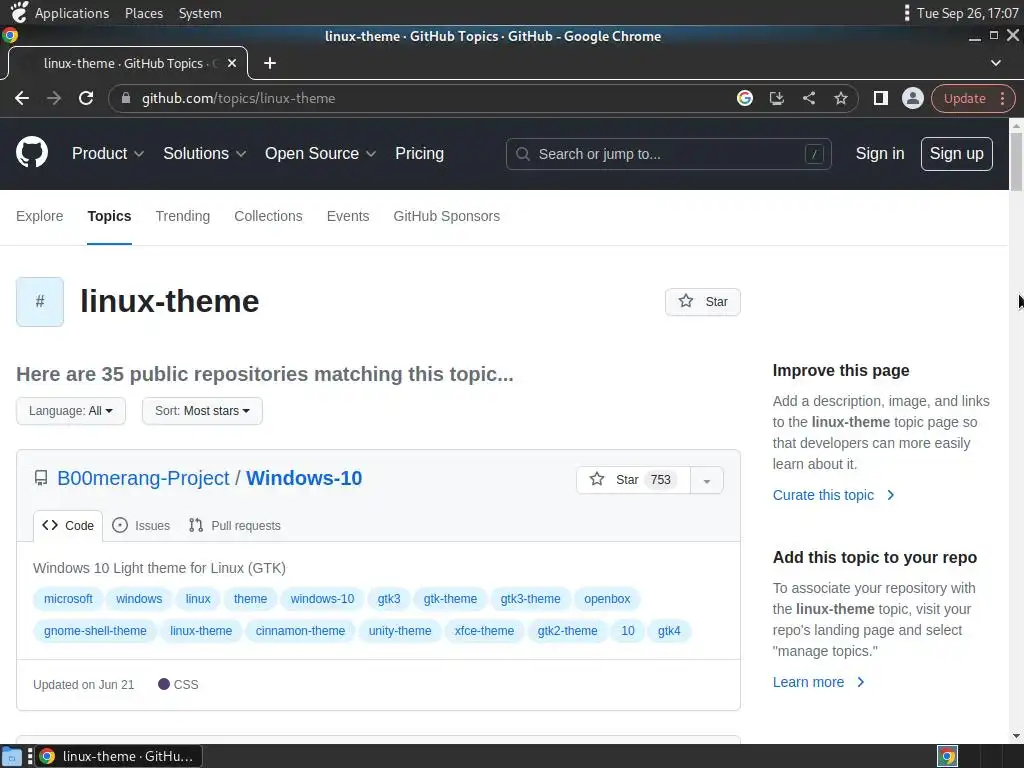Open the System menu
Screen dimensions: 1024x768
[x=200, y=13]
